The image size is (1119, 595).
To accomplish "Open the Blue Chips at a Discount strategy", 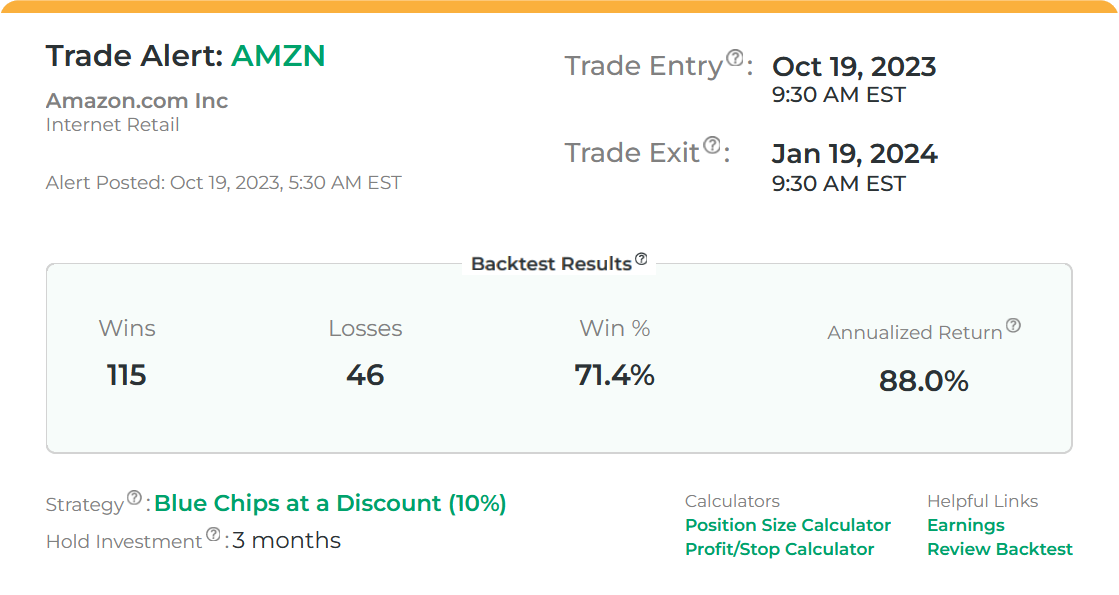I will coord(329,503).
